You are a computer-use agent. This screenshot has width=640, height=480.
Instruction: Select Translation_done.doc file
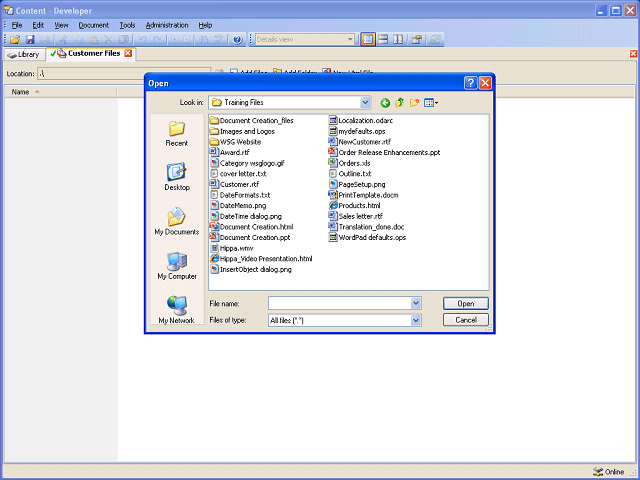pos(367,227)
